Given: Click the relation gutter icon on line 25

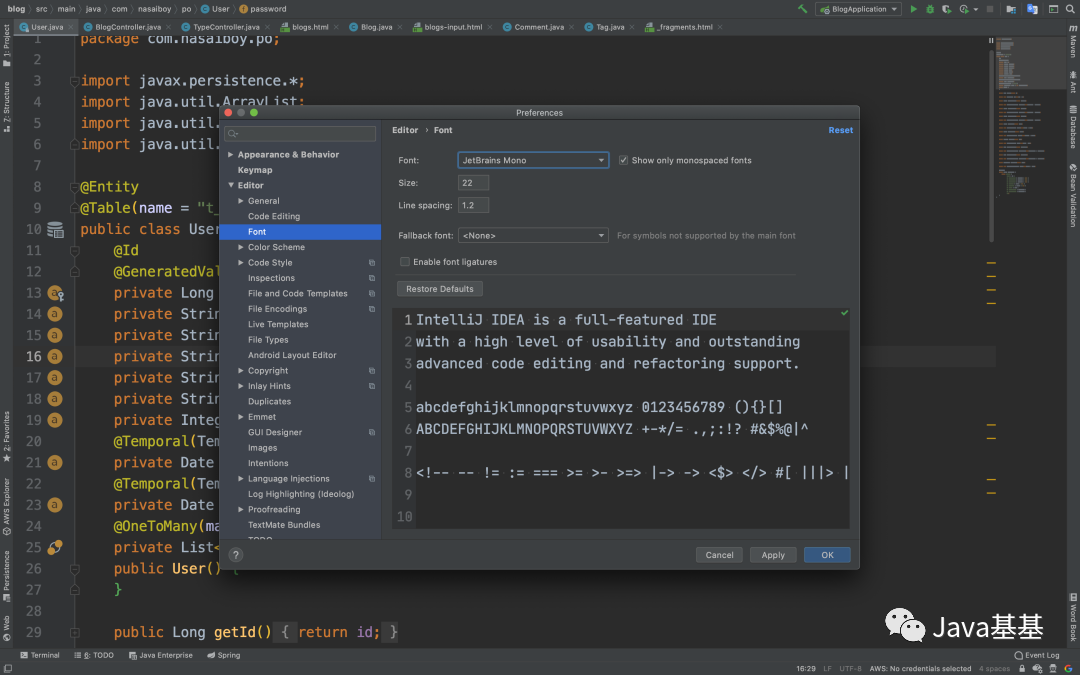Looking at the screenshot, I should tap(54, 548).
